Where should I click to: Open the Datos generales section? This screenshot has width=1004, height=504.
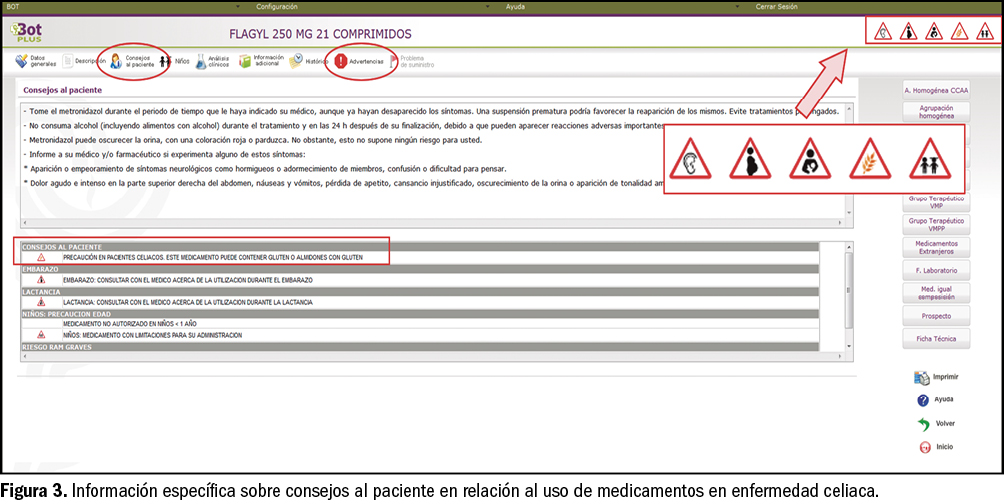(x=35, y=61)
